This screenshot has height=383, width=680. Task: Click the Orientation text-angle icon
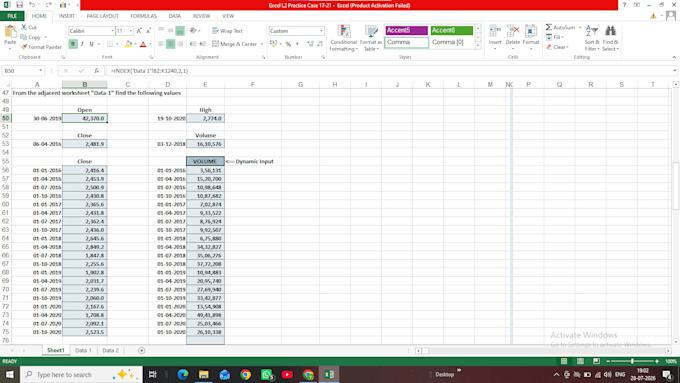[193, 31]
